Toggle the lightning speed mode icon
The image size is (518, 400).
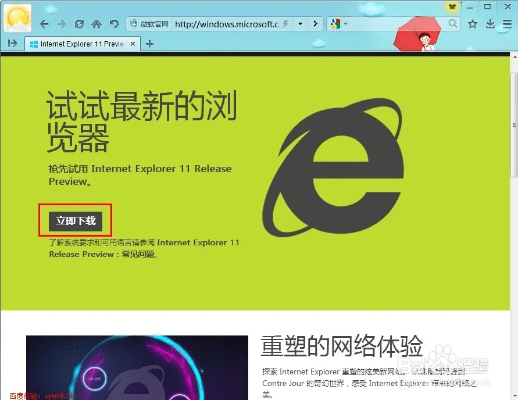286,24
